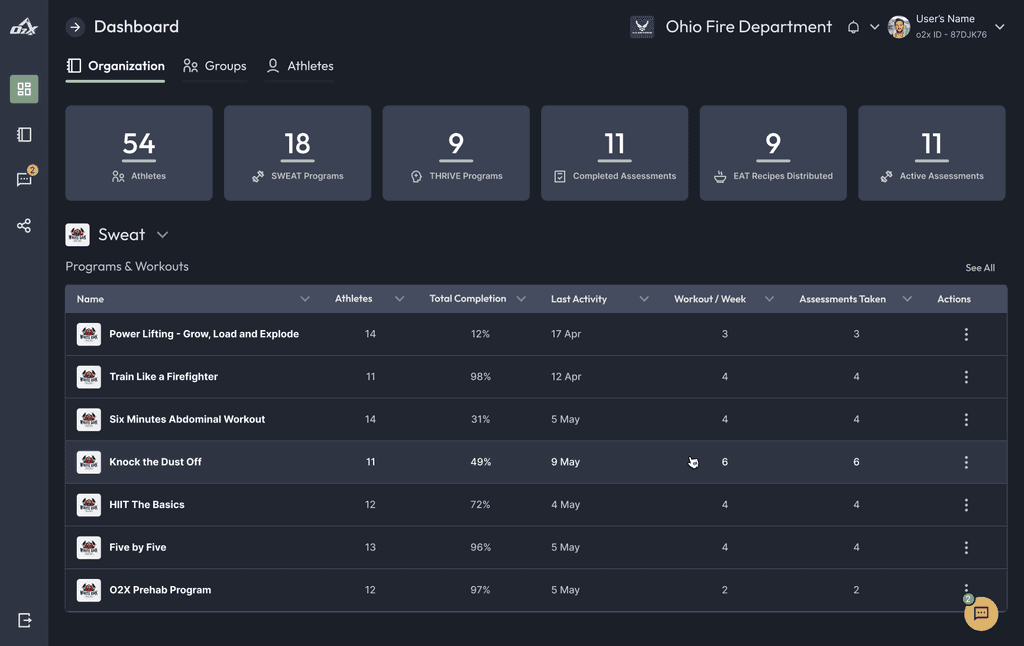This screenshot has width=1024, height=646.
Task: Click the arrow icon beside Dashboard title
Action: tap(75, 27)
